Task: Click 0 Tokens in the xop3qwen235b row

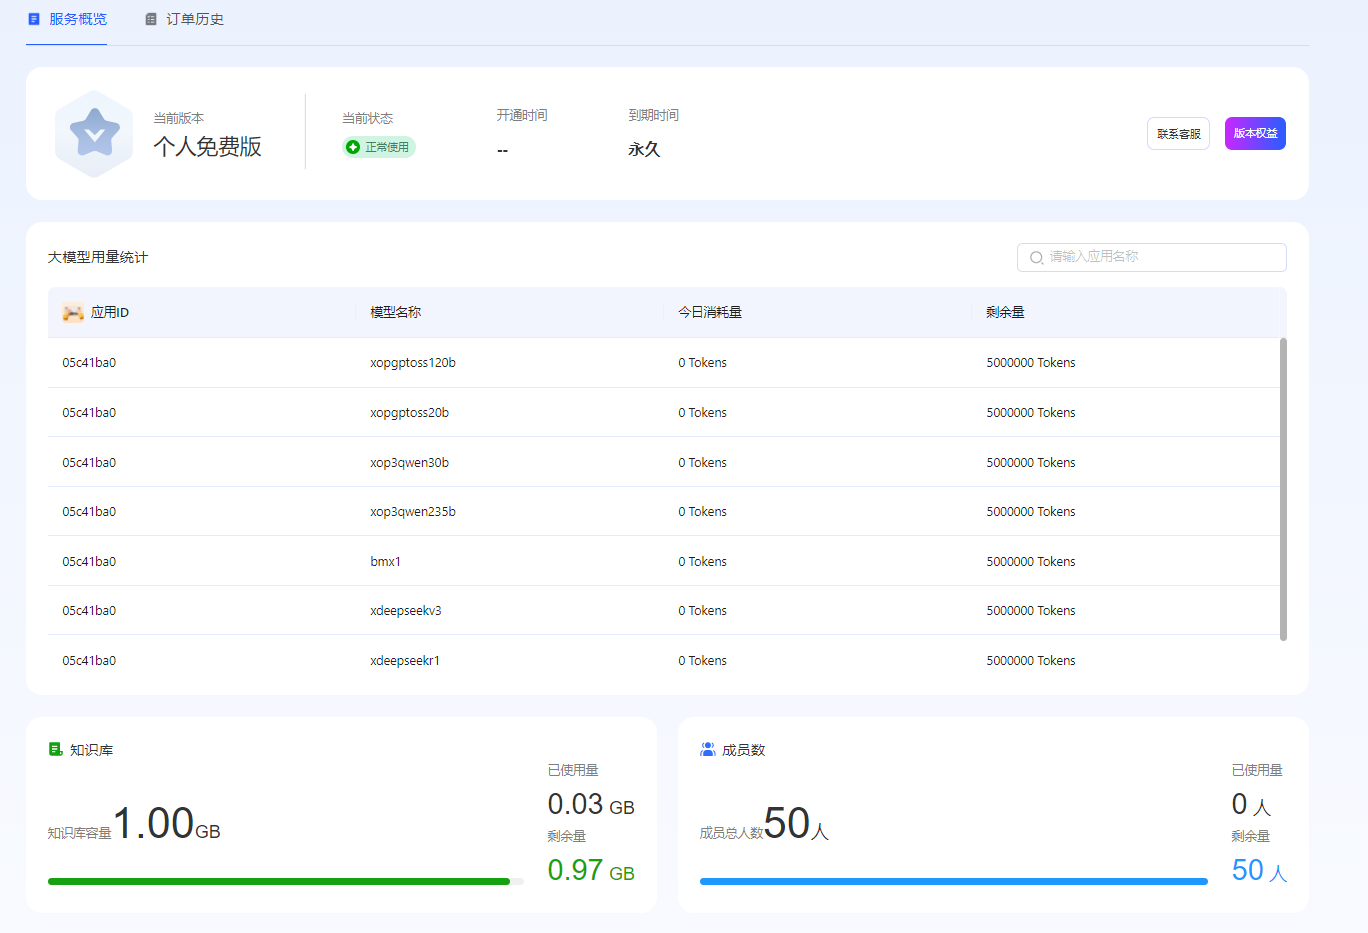Action: click(x=703, y=512)
